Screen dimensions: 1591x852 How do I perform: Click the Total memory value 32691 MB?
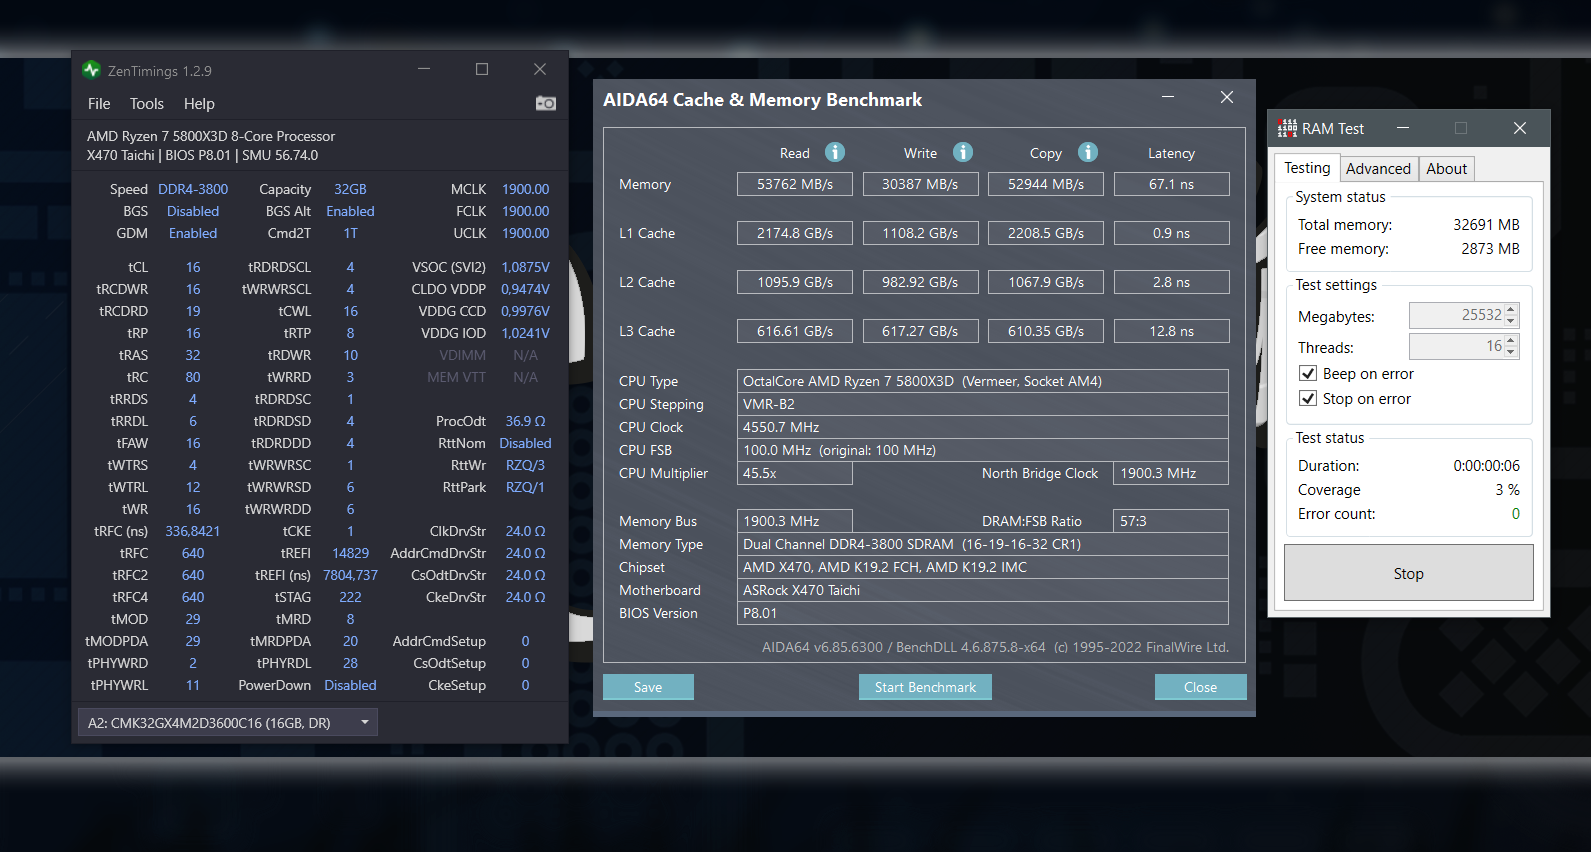pyautogui.click(x=1486, y=224)
